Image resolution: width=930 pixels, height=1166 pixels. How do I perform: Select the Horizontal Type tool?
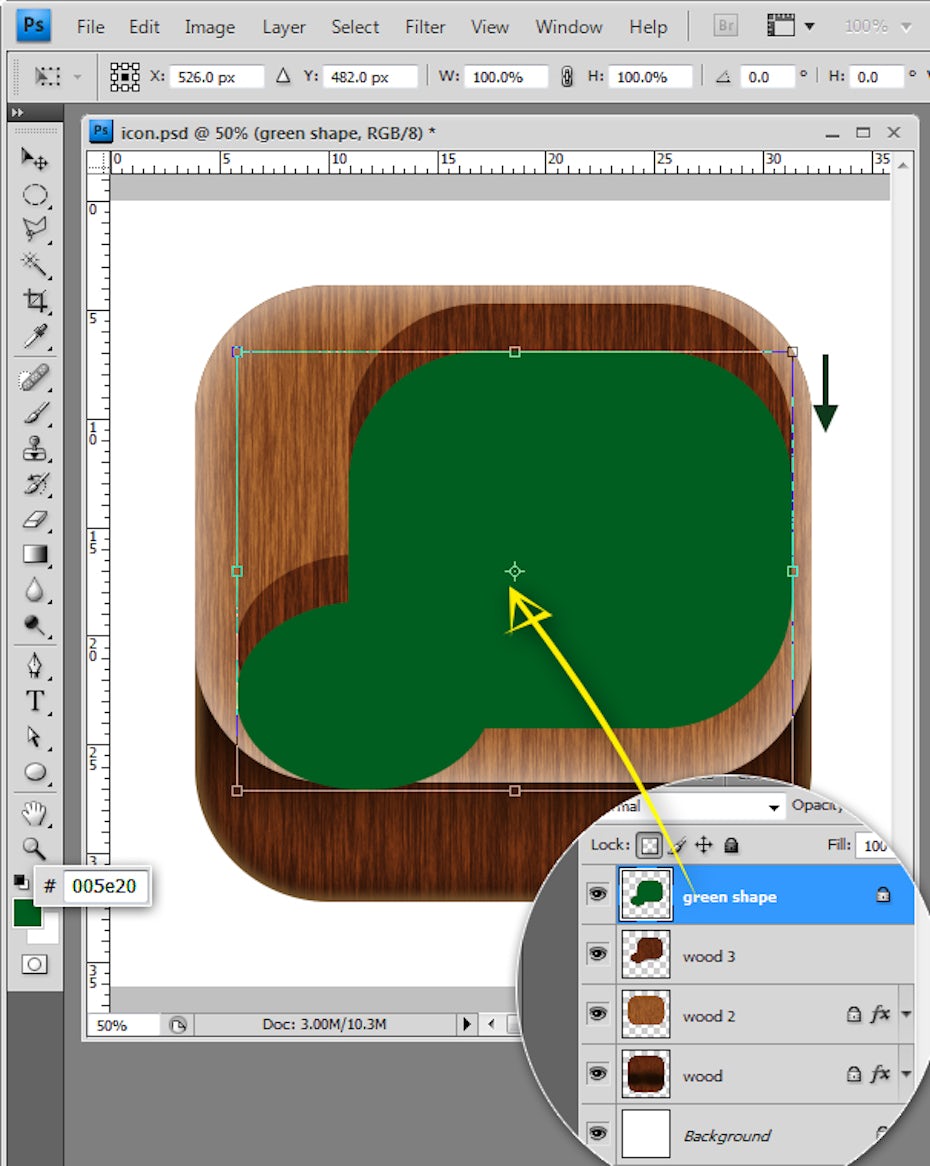(35, 701)
